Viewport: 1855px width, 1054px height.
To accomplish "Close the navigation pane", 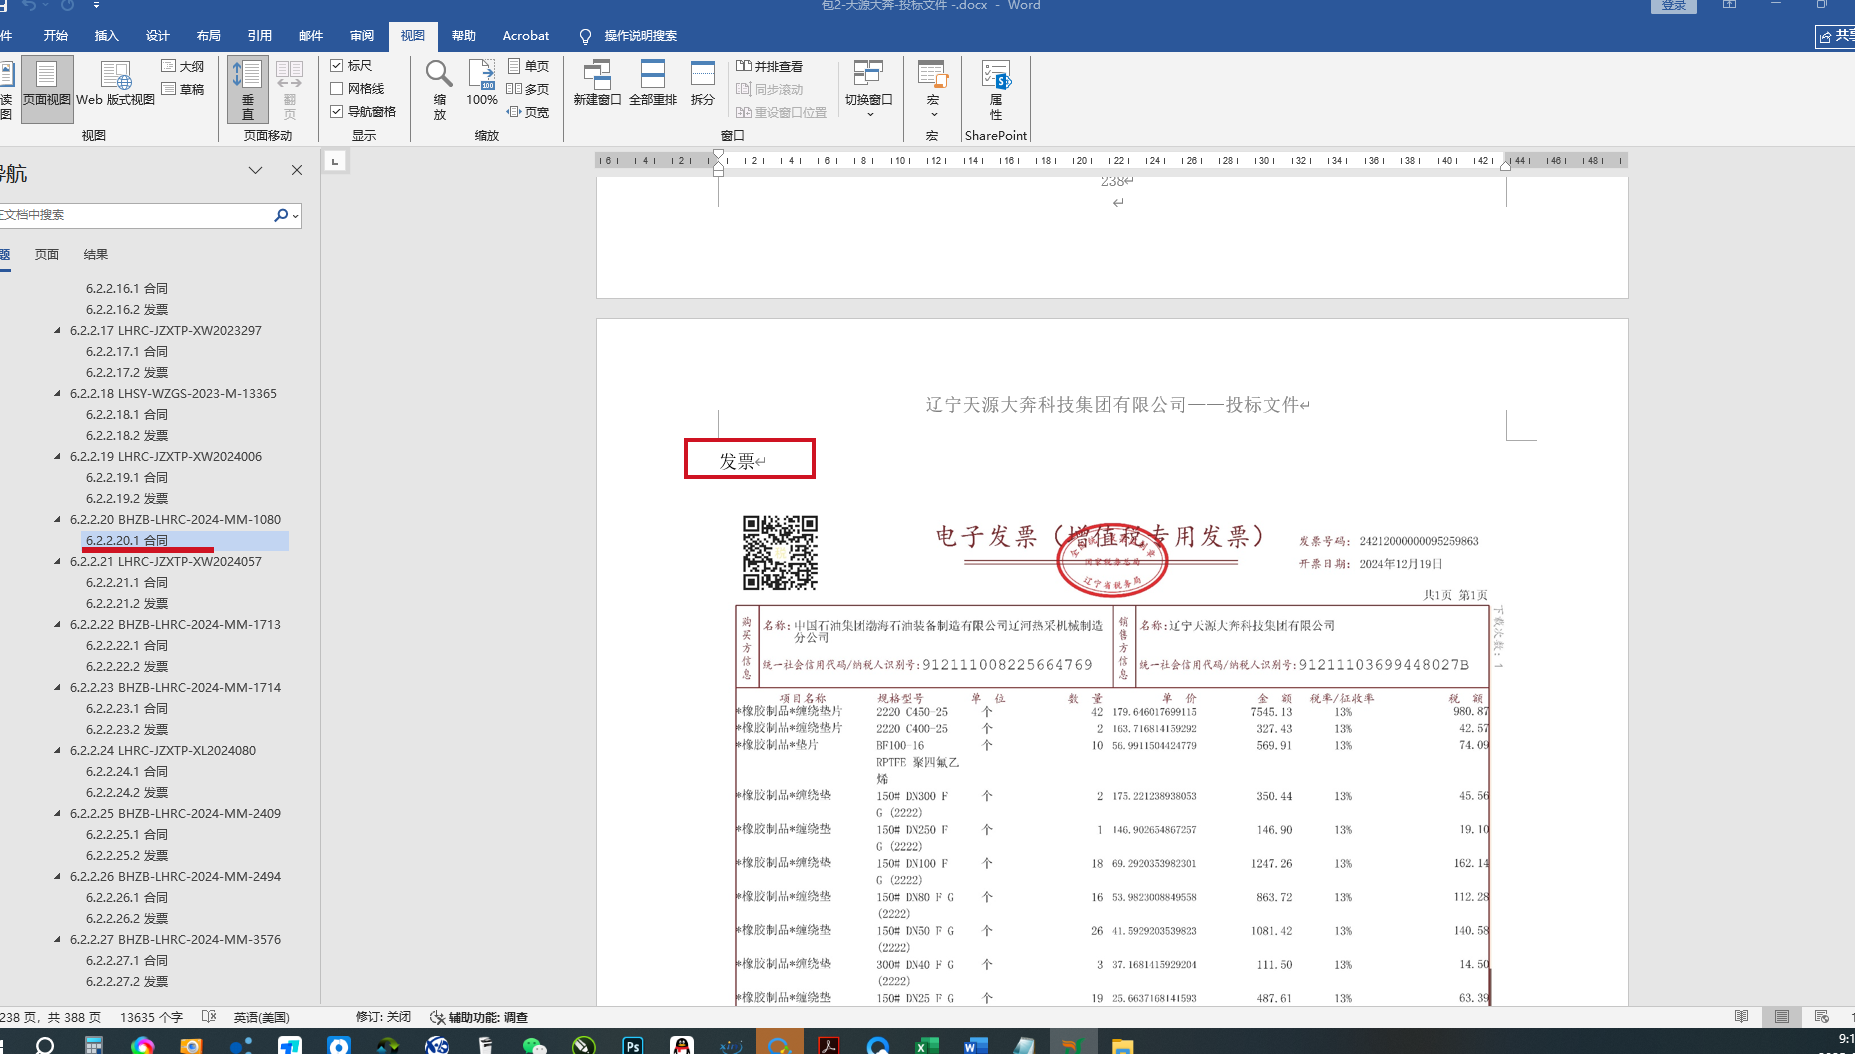I will click(x=297, y=171).
